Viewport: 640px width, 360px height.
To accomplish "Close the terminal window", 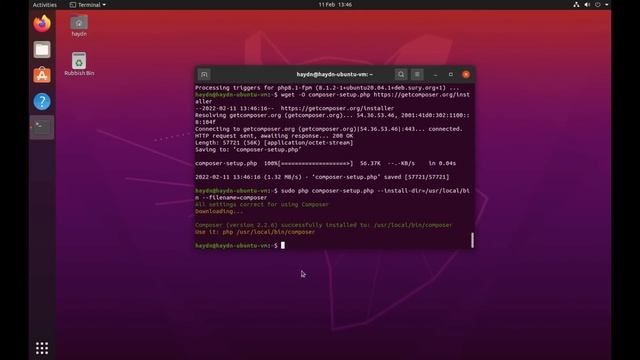I will (466, 74).
